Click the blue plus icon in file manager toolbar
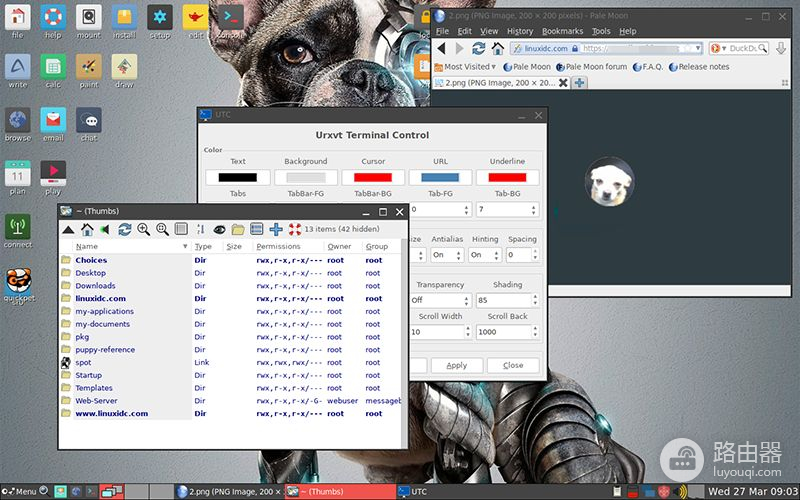 [x=276, y=229]
